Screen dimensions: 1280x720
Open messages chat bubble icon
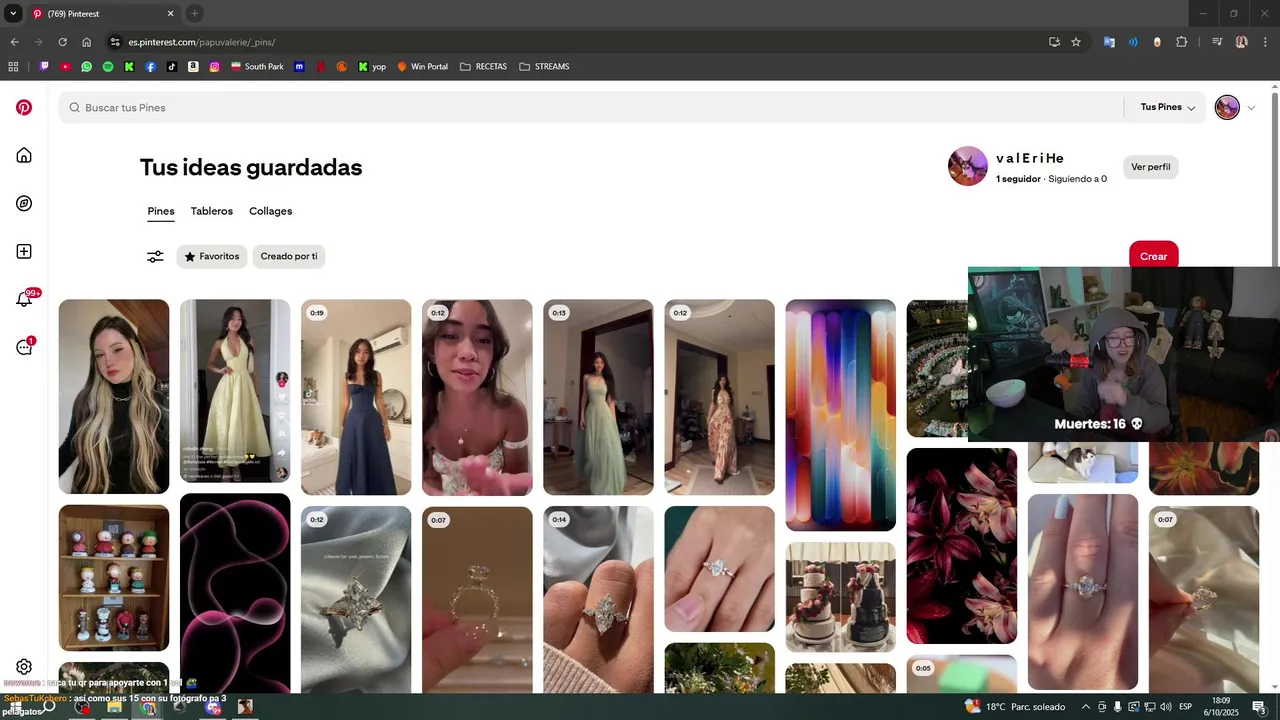pyautogui.click(x=24, y=347)
